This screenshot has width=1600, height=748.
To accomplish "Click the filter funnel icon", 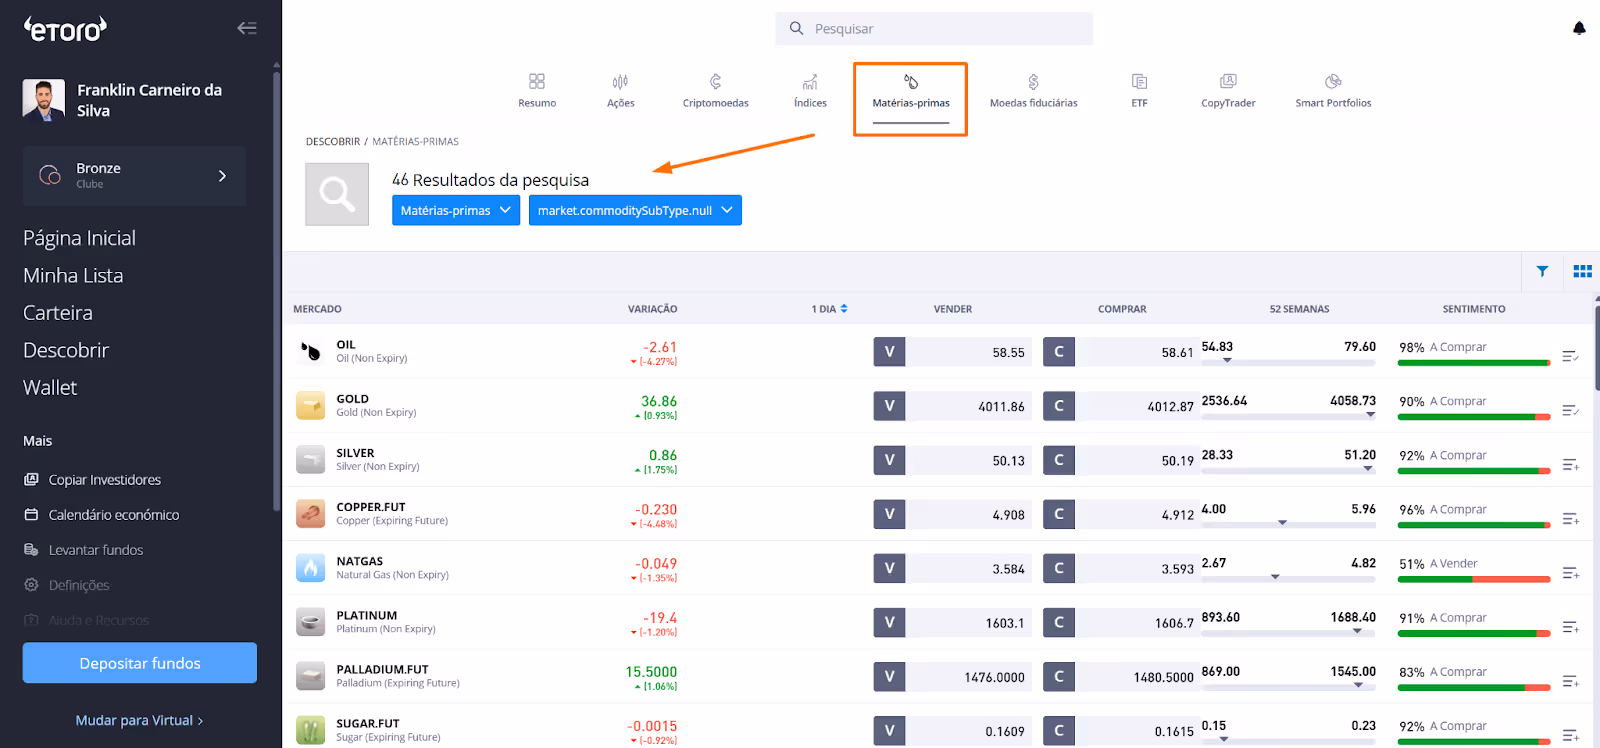I will 1542,271.
